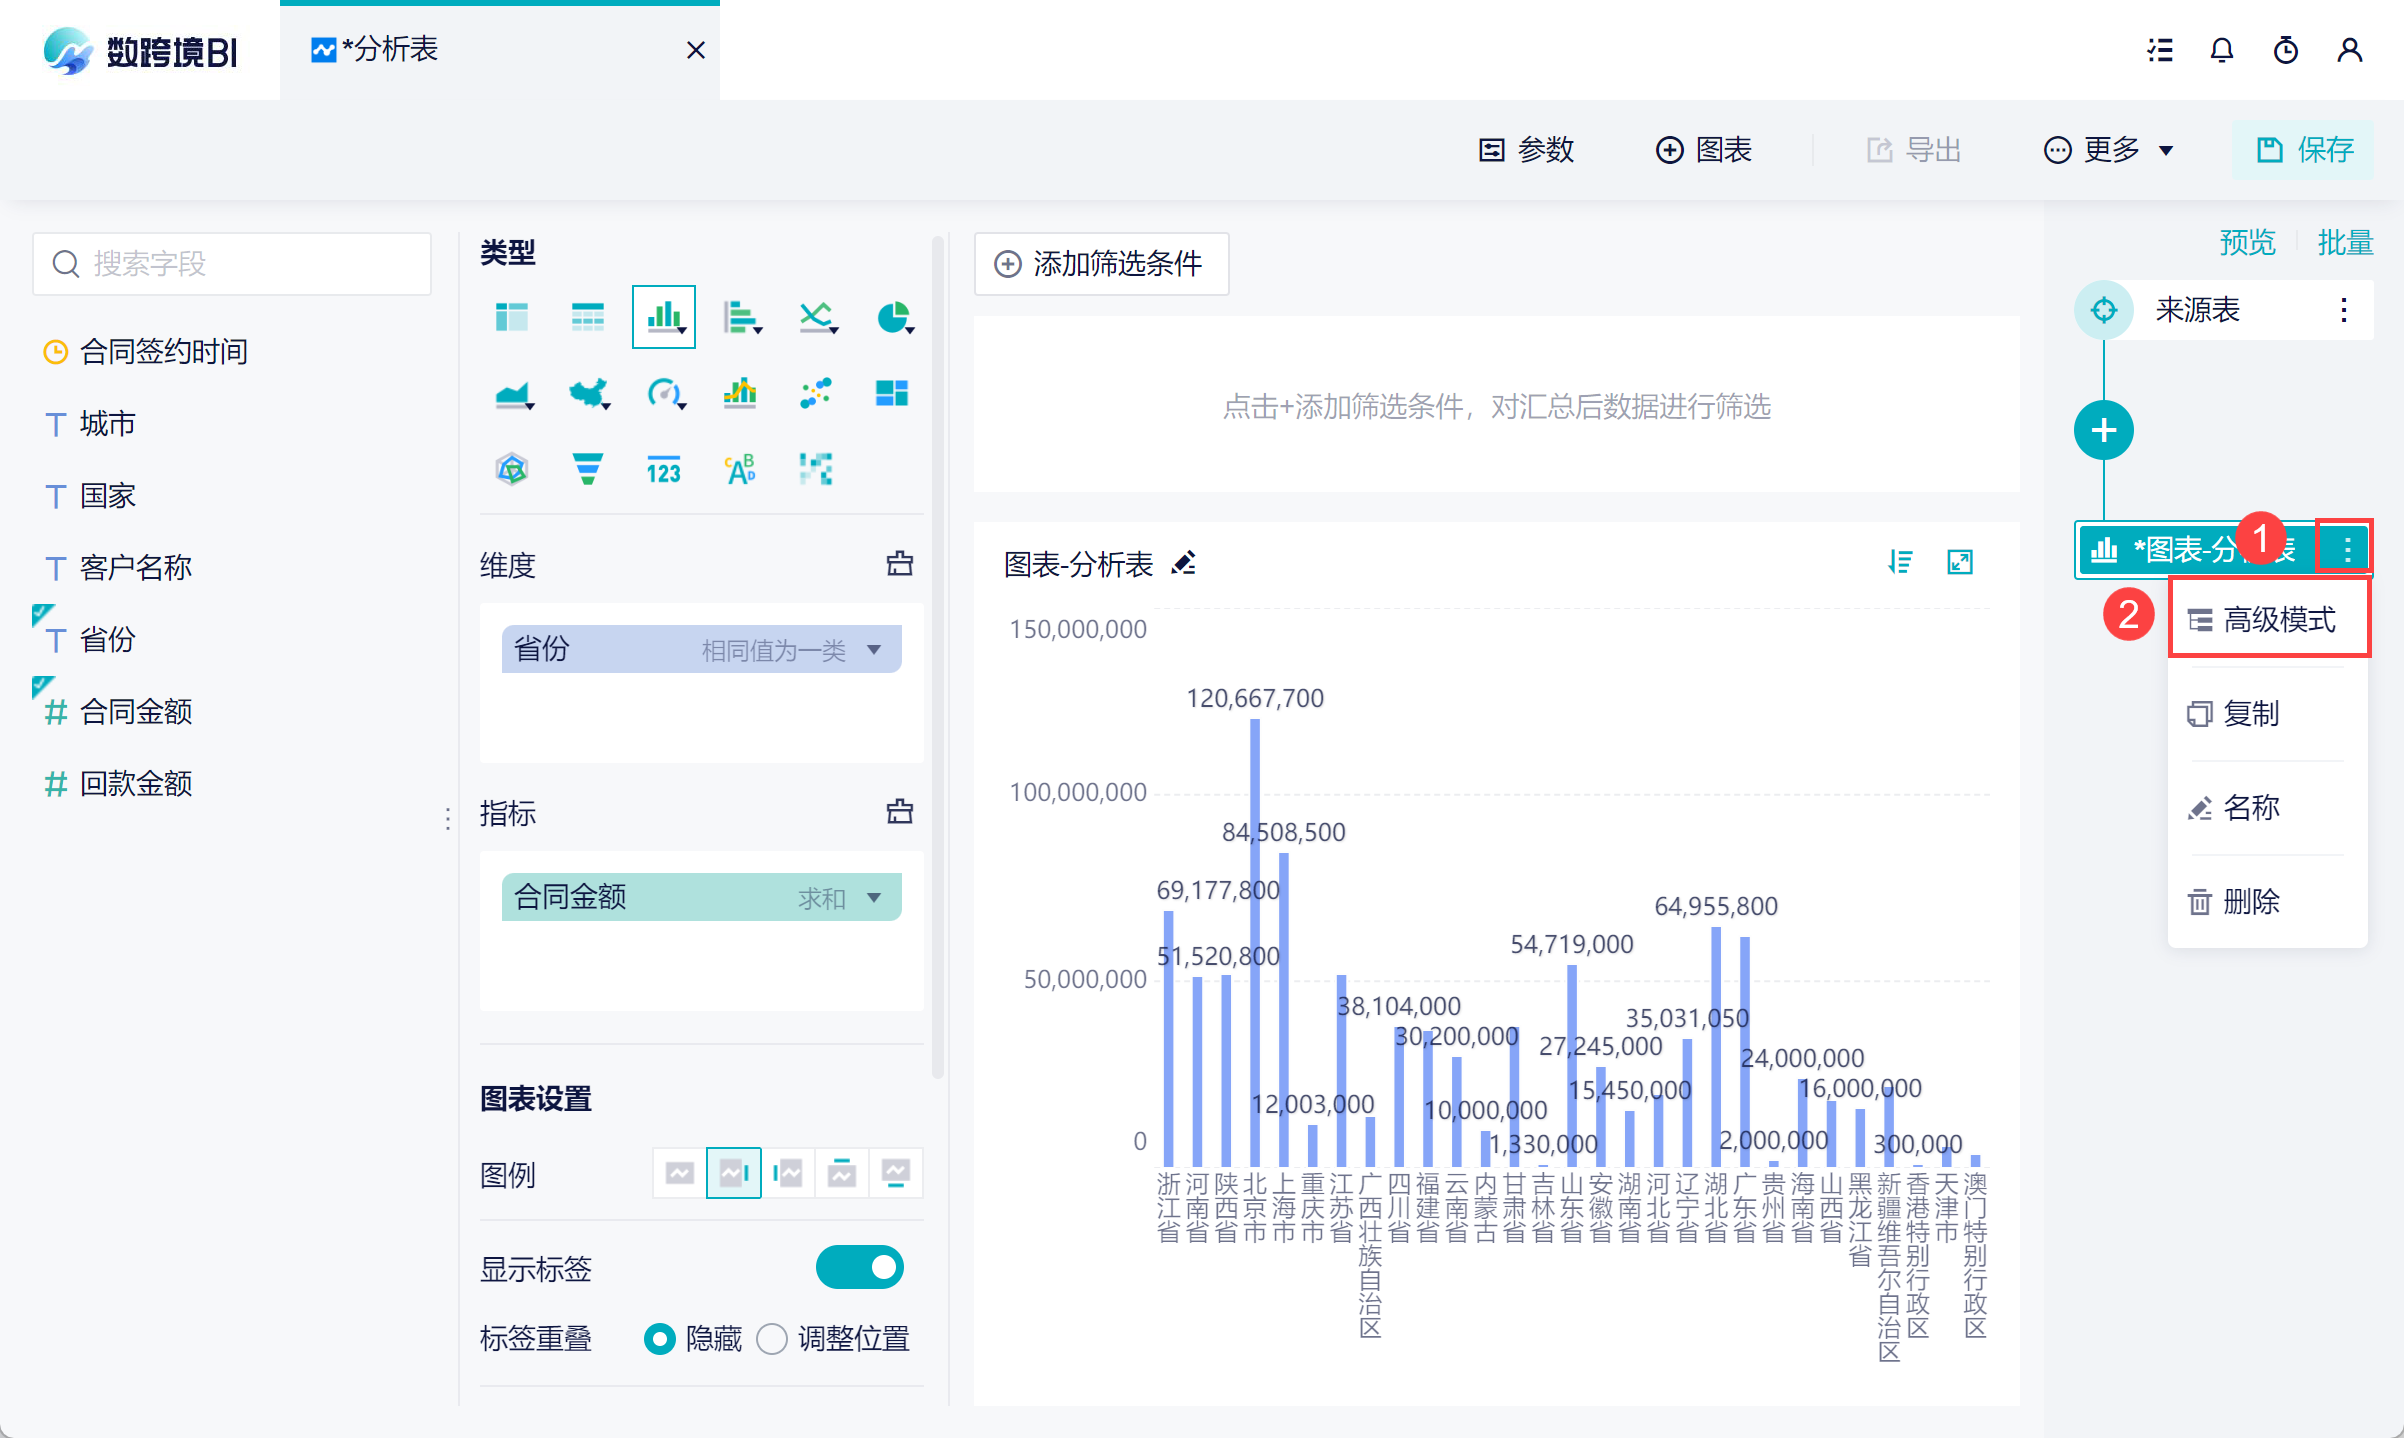Click the 保存 button
Image resolution: width=2404 pixels, height=1438 pixels.
pos(2304,150)
